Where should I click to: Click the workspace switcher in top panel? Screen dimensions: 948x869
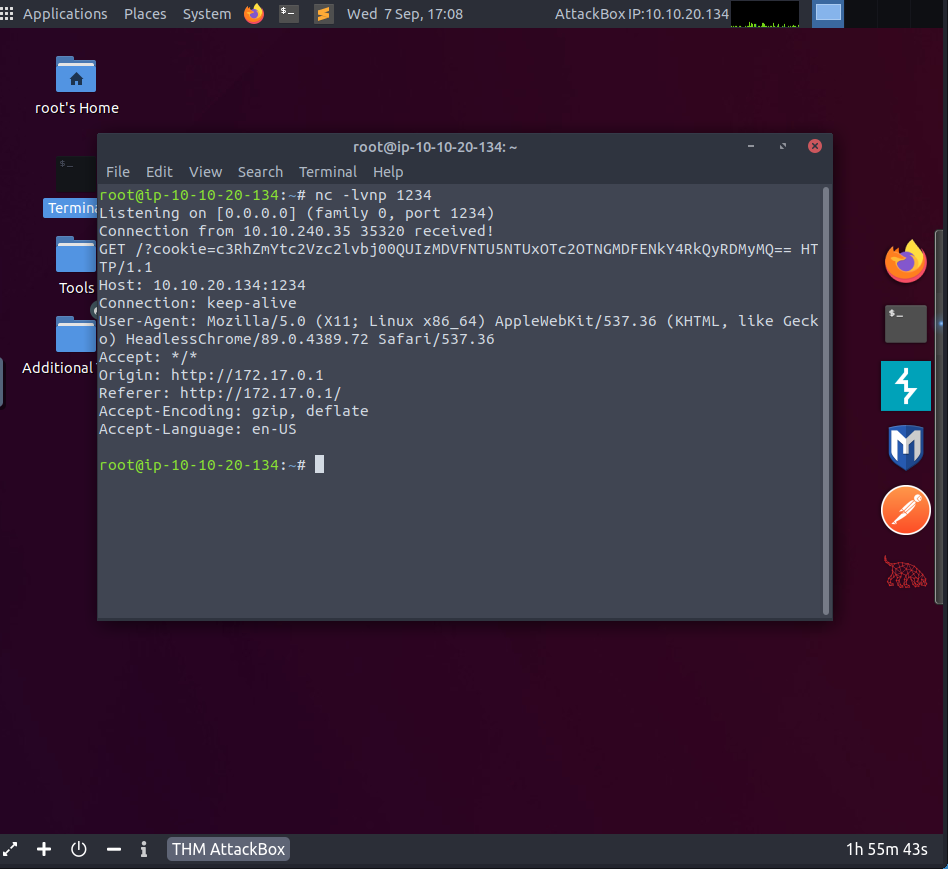[827, 14]
